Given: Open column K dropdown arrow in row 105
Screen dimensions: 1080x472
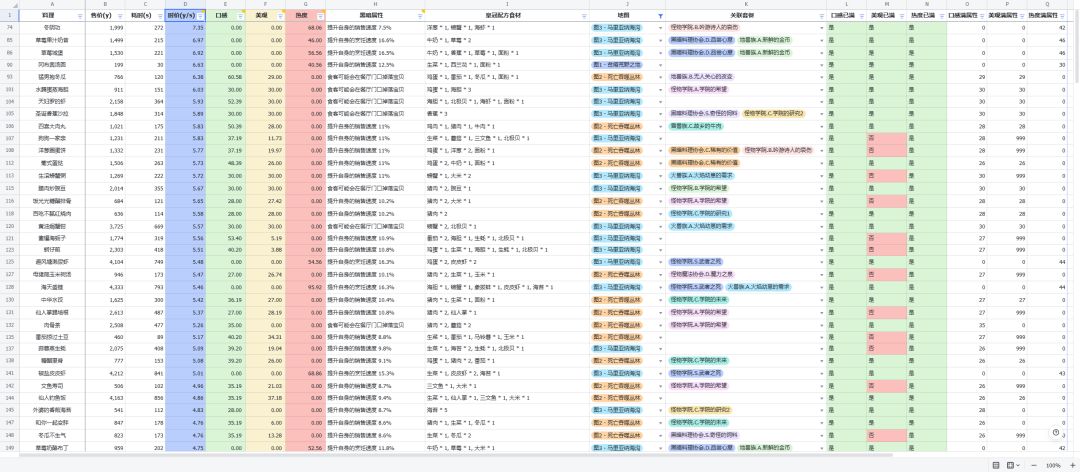Looking at the screenshot, I should tap(822, 113).
